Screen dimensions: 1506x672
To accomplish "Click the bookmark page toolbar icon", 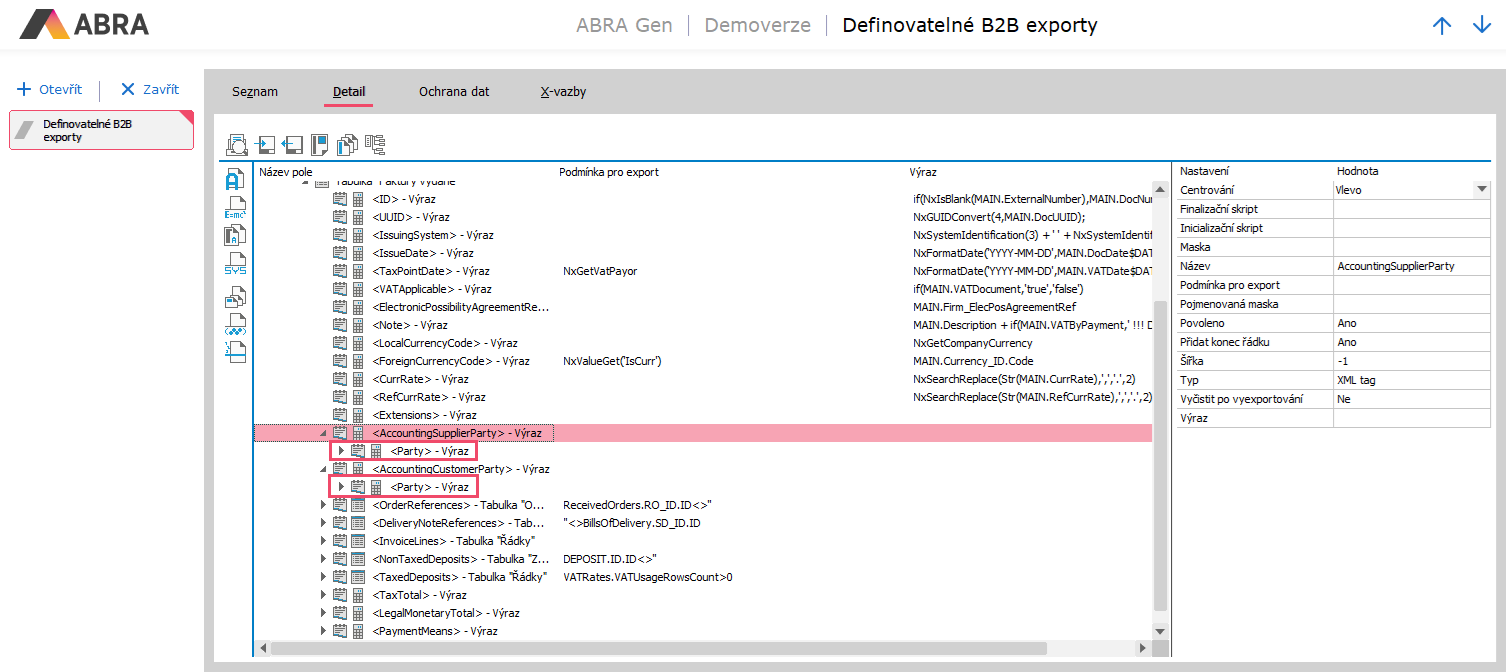I will [320, 145].
